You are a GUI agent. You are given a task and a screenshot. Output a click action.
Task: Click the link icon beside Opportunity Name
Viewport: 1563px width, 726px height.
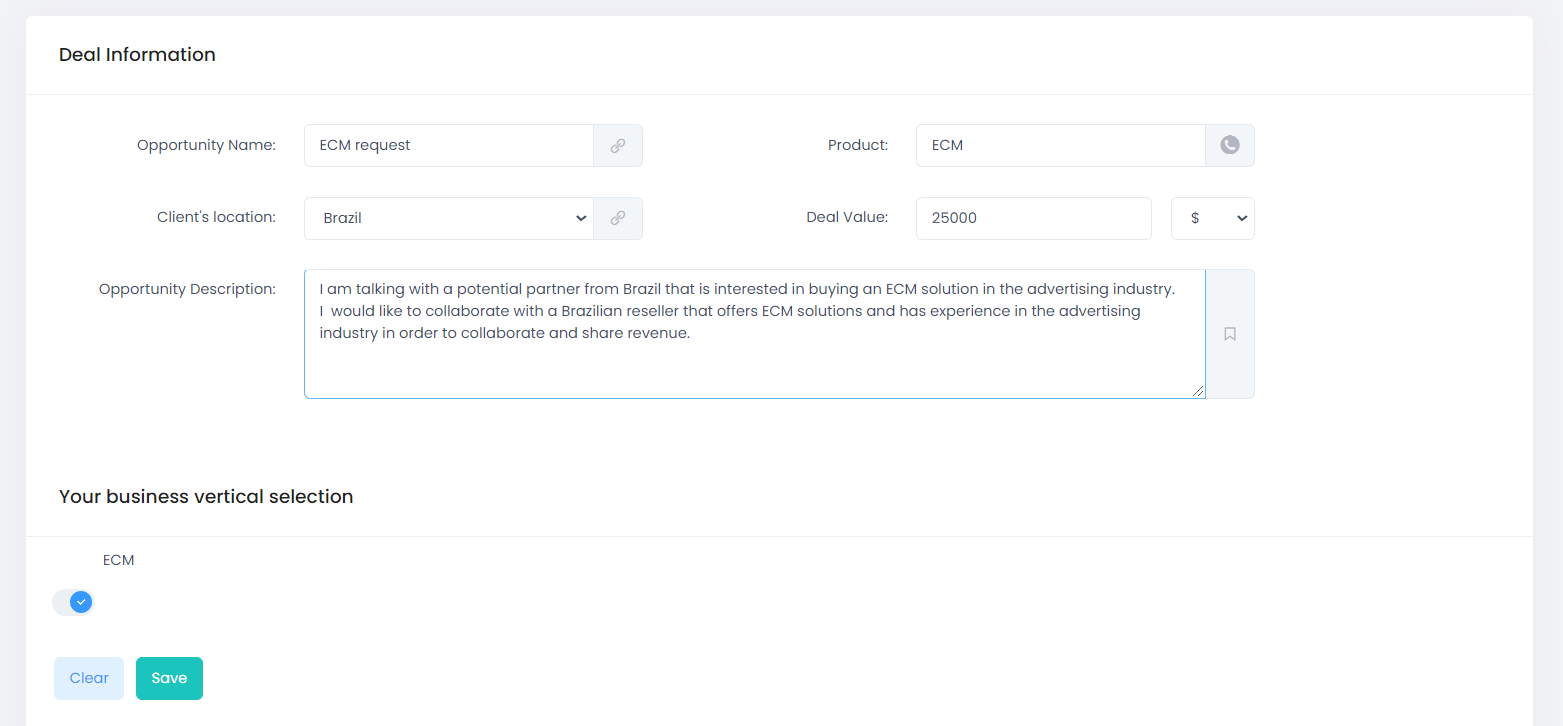tap(618, 145)
